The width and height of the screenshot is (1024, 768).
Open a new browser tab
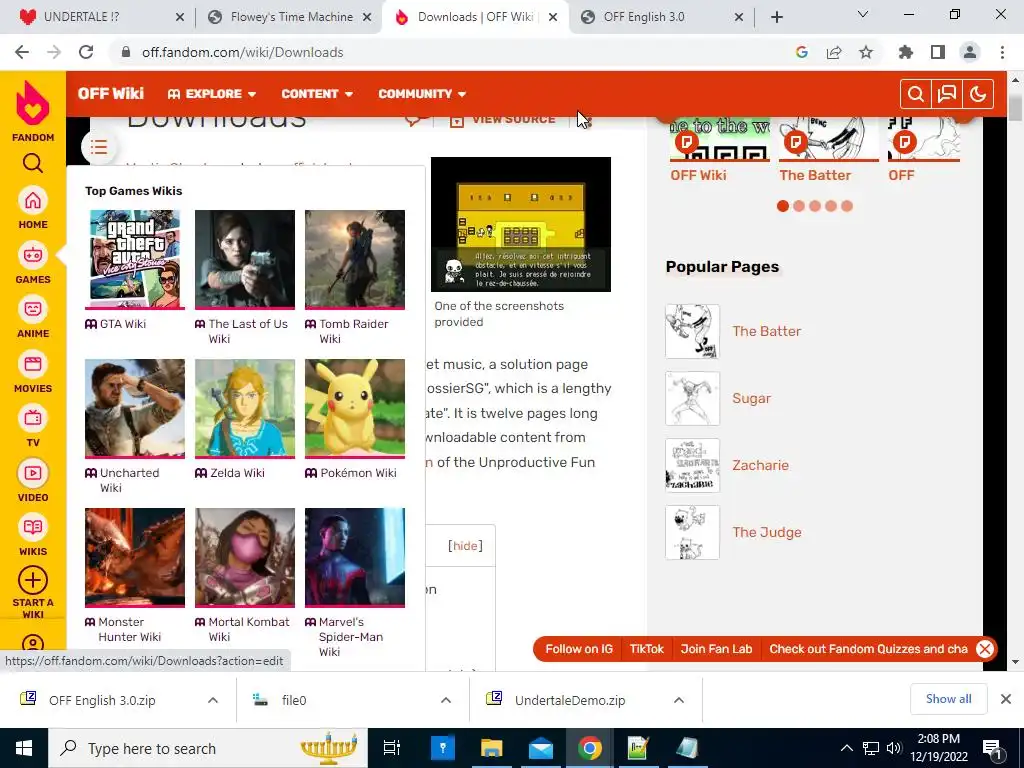click(776, 17)
